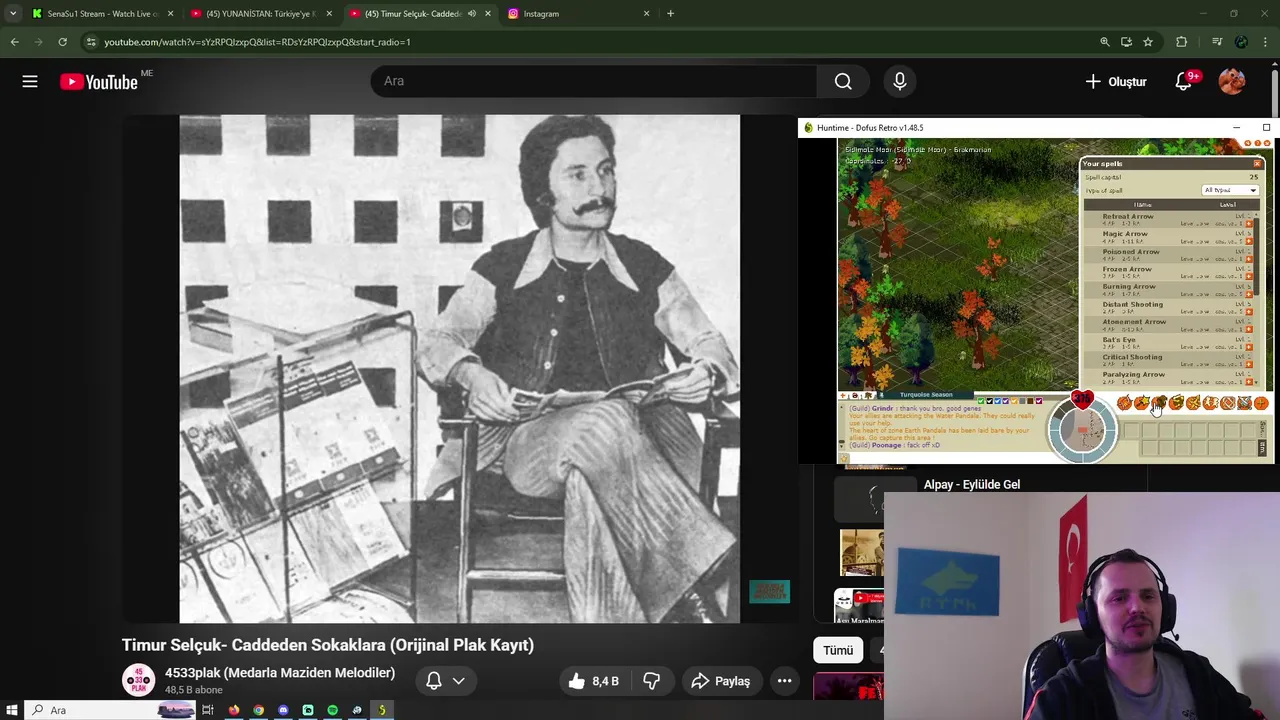Toggle the green chat channel checkbox in Dofus
This screenshot has width=1280, height=720.
(x=981, y=401)
